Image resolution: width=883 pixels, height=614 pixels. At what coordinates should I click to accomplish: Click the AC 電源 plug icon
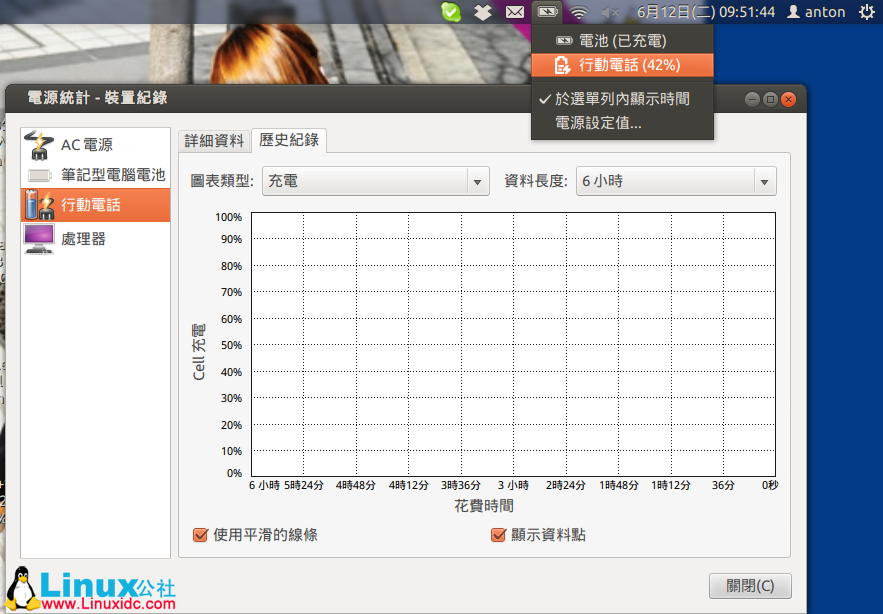click(39, 145)
